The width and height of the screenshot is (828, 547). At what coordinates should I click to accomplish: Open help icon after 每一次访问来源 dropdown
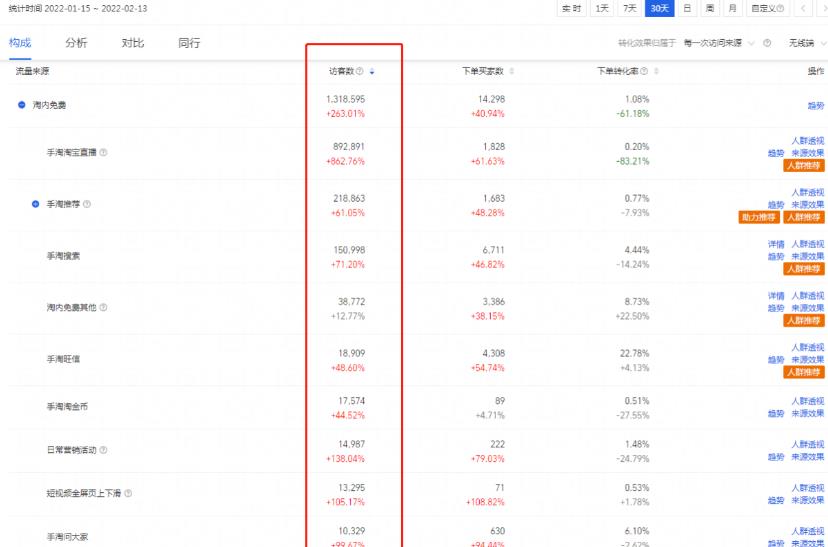[767, 43]
